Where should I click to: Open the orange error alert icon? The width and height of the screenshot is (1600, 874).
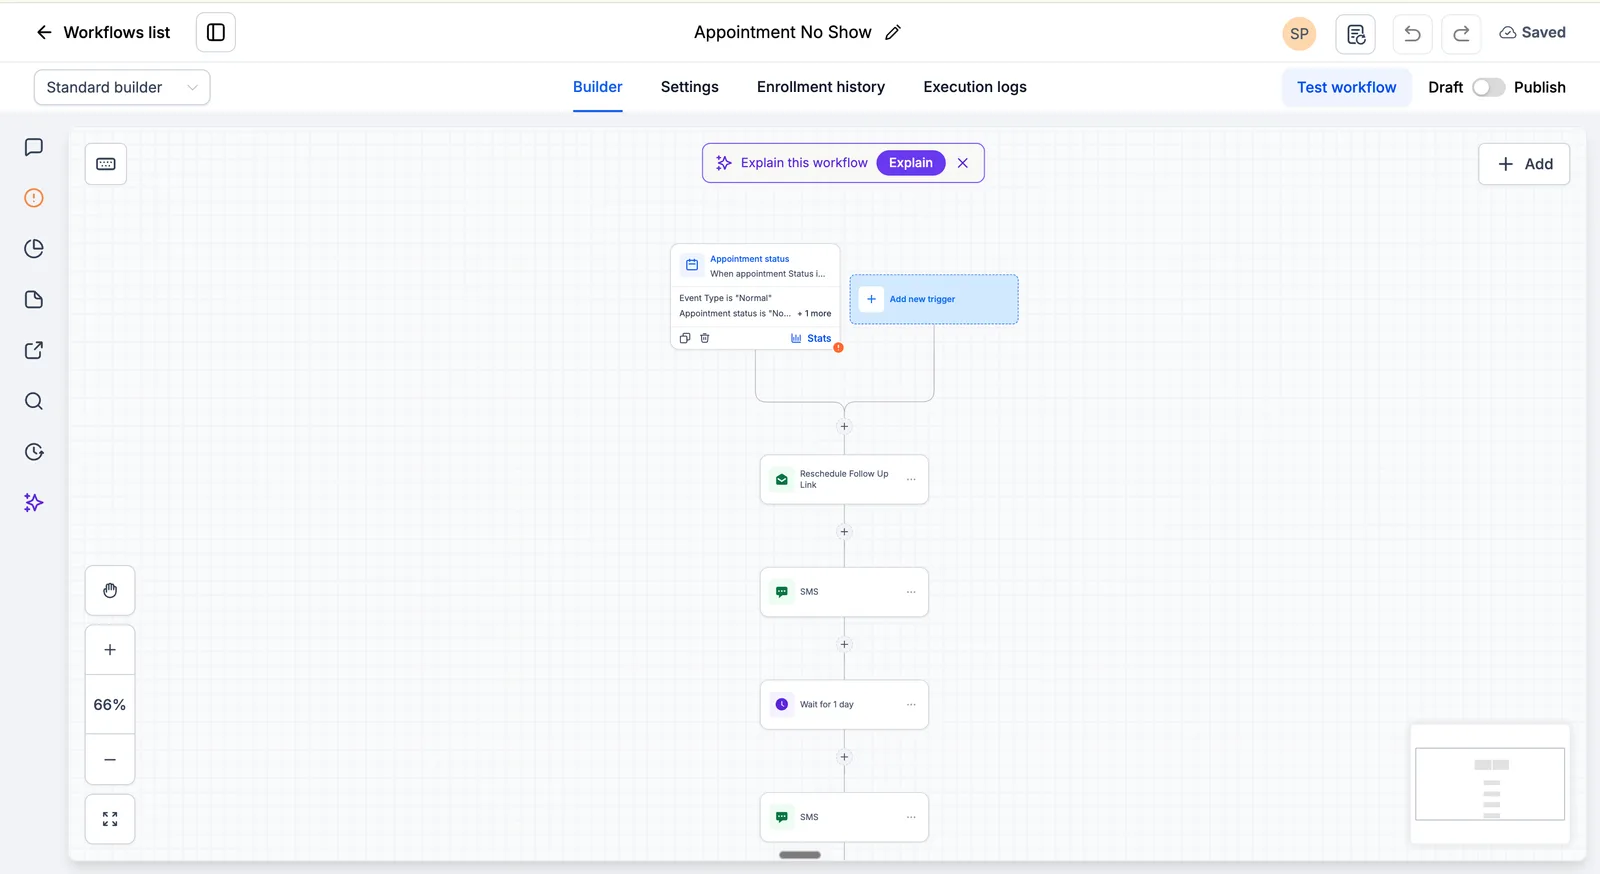click(34, 198)
